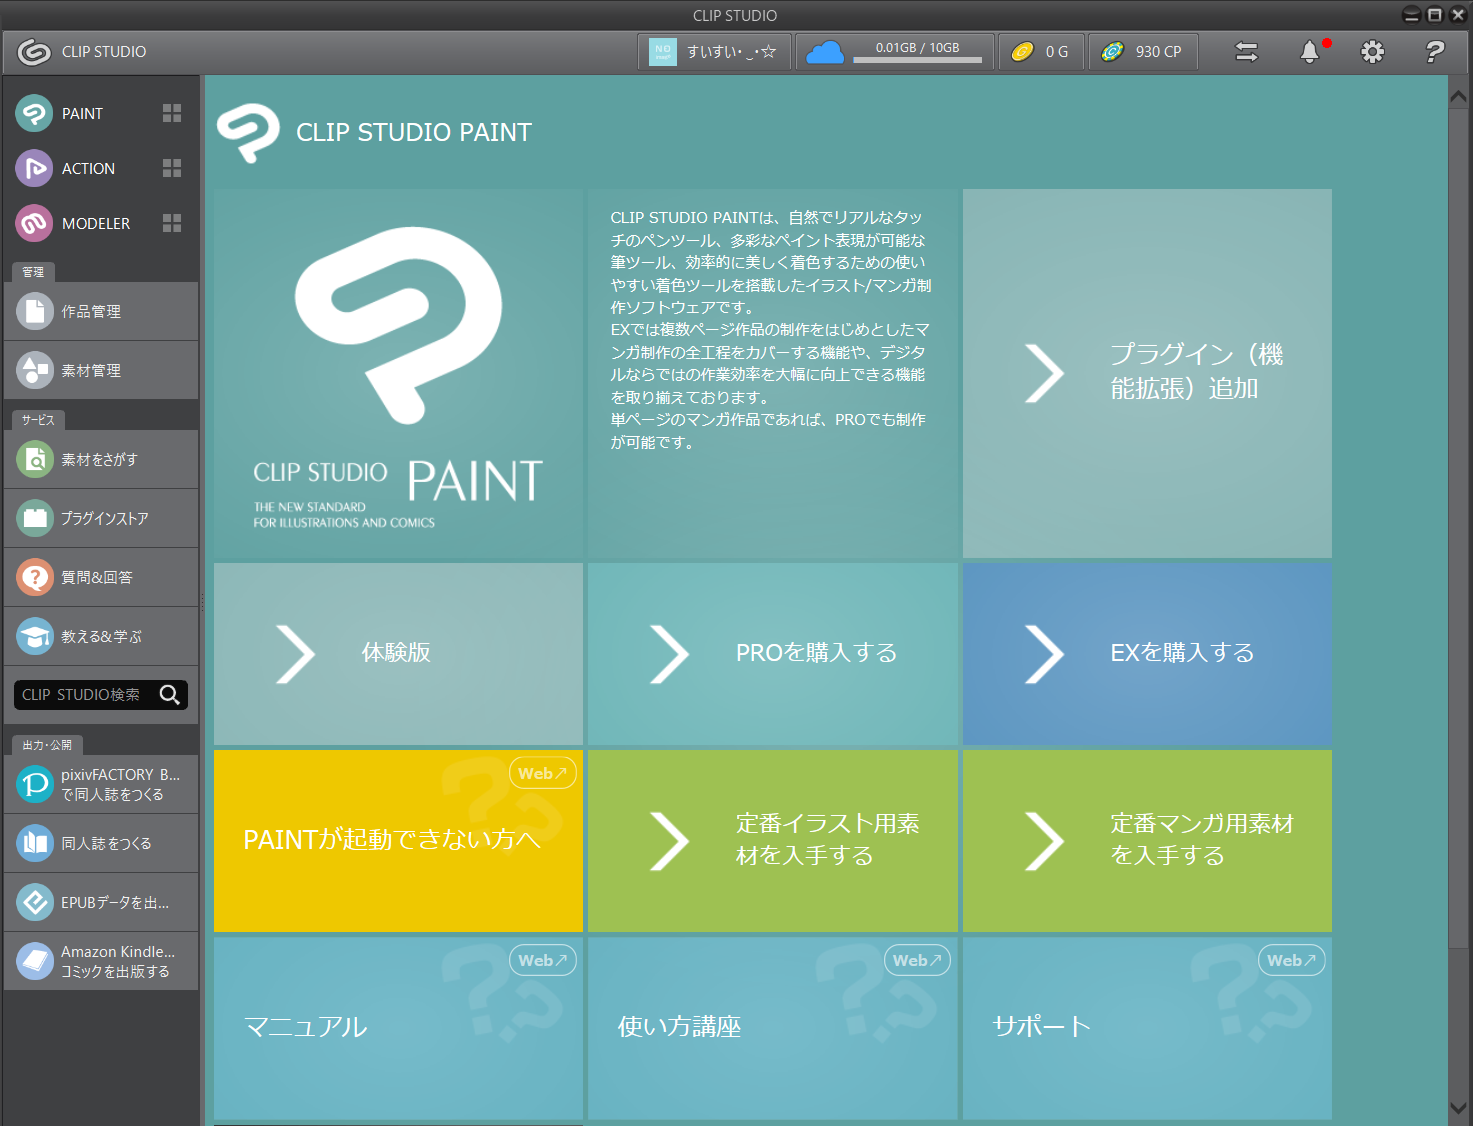The height and width of the screenshot is (1126, 1473).
Task: Click the arrow on プラグイン追加 tile
Action: point(1044,374)
